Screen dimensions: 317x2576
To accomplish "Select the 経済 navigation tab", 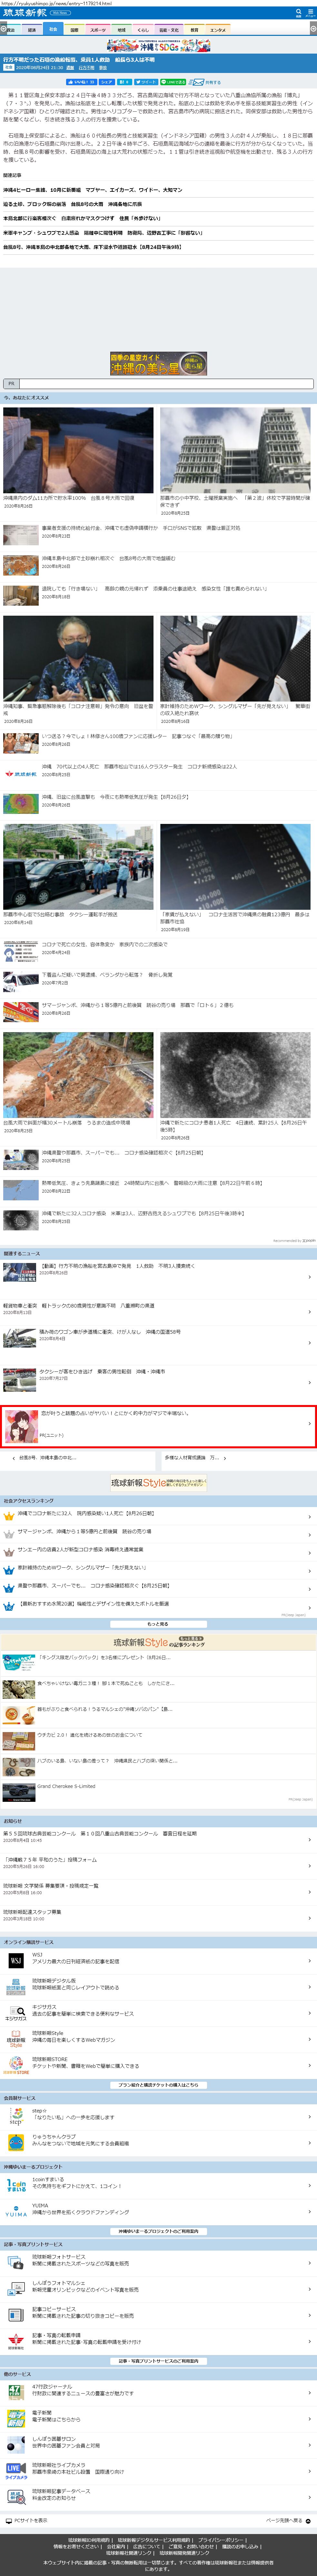I will (32, 30).
